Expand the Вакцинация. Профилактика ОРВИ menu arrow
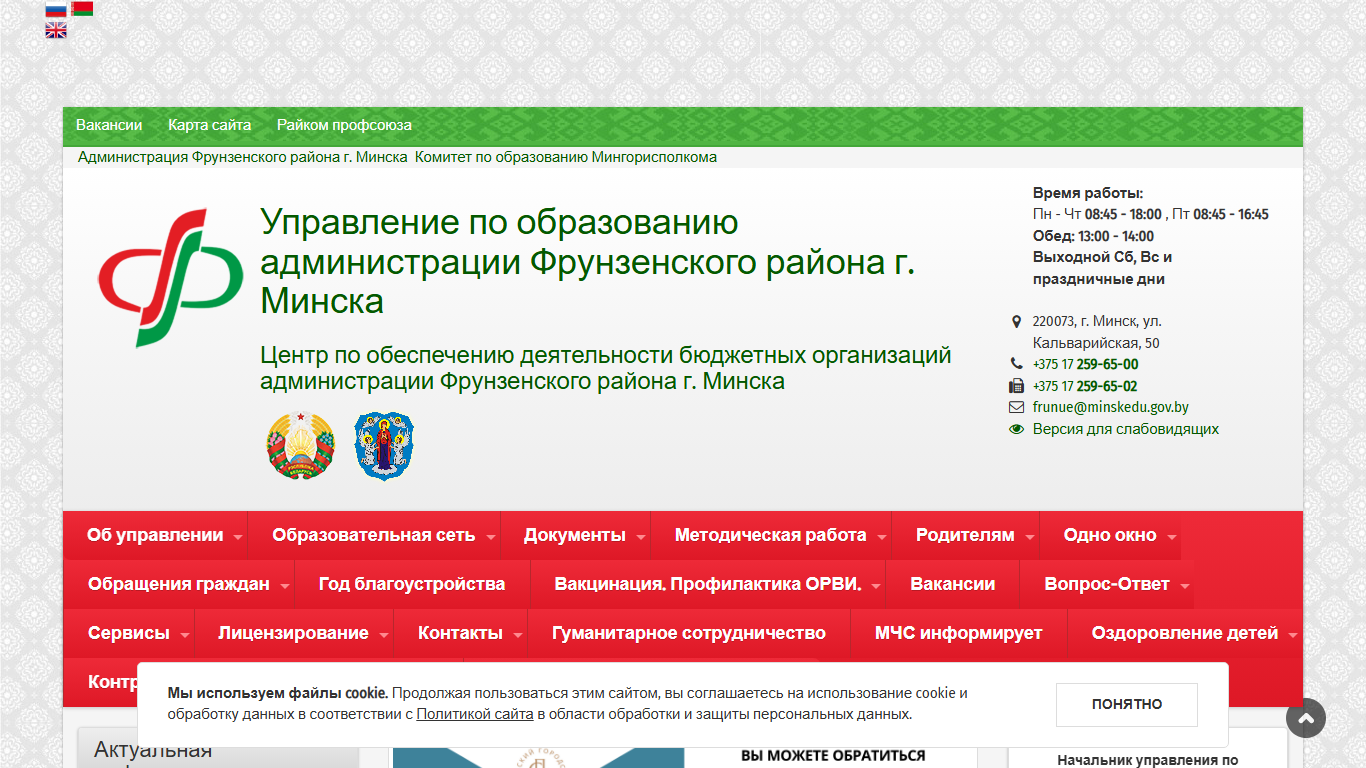The image size is (1366, 768). click(877, 586)
